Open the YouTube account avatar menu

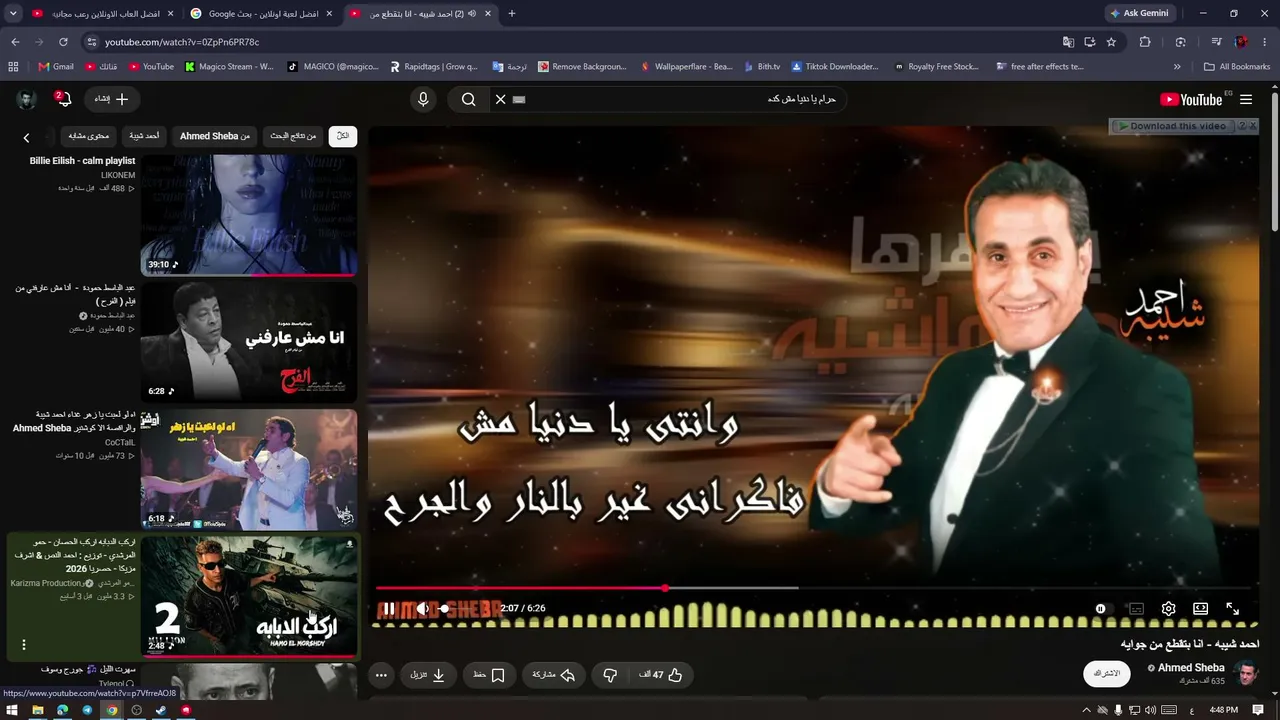pyautogui.click(x=27, y=99)
